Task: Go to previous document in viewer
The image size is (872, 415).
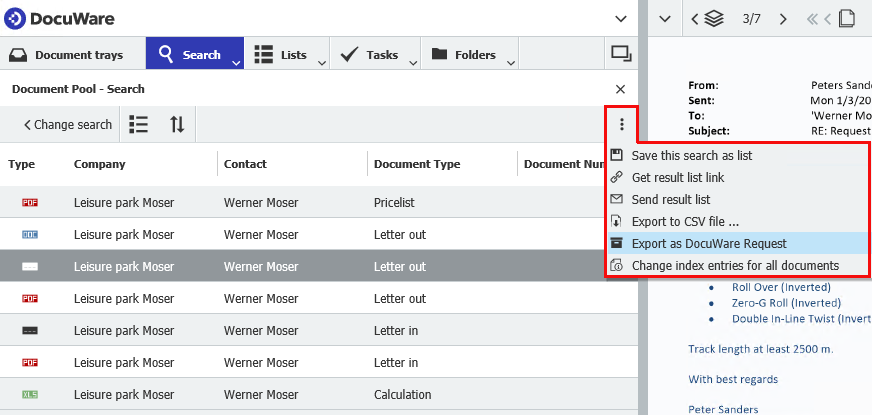Action: pos(693,18)
